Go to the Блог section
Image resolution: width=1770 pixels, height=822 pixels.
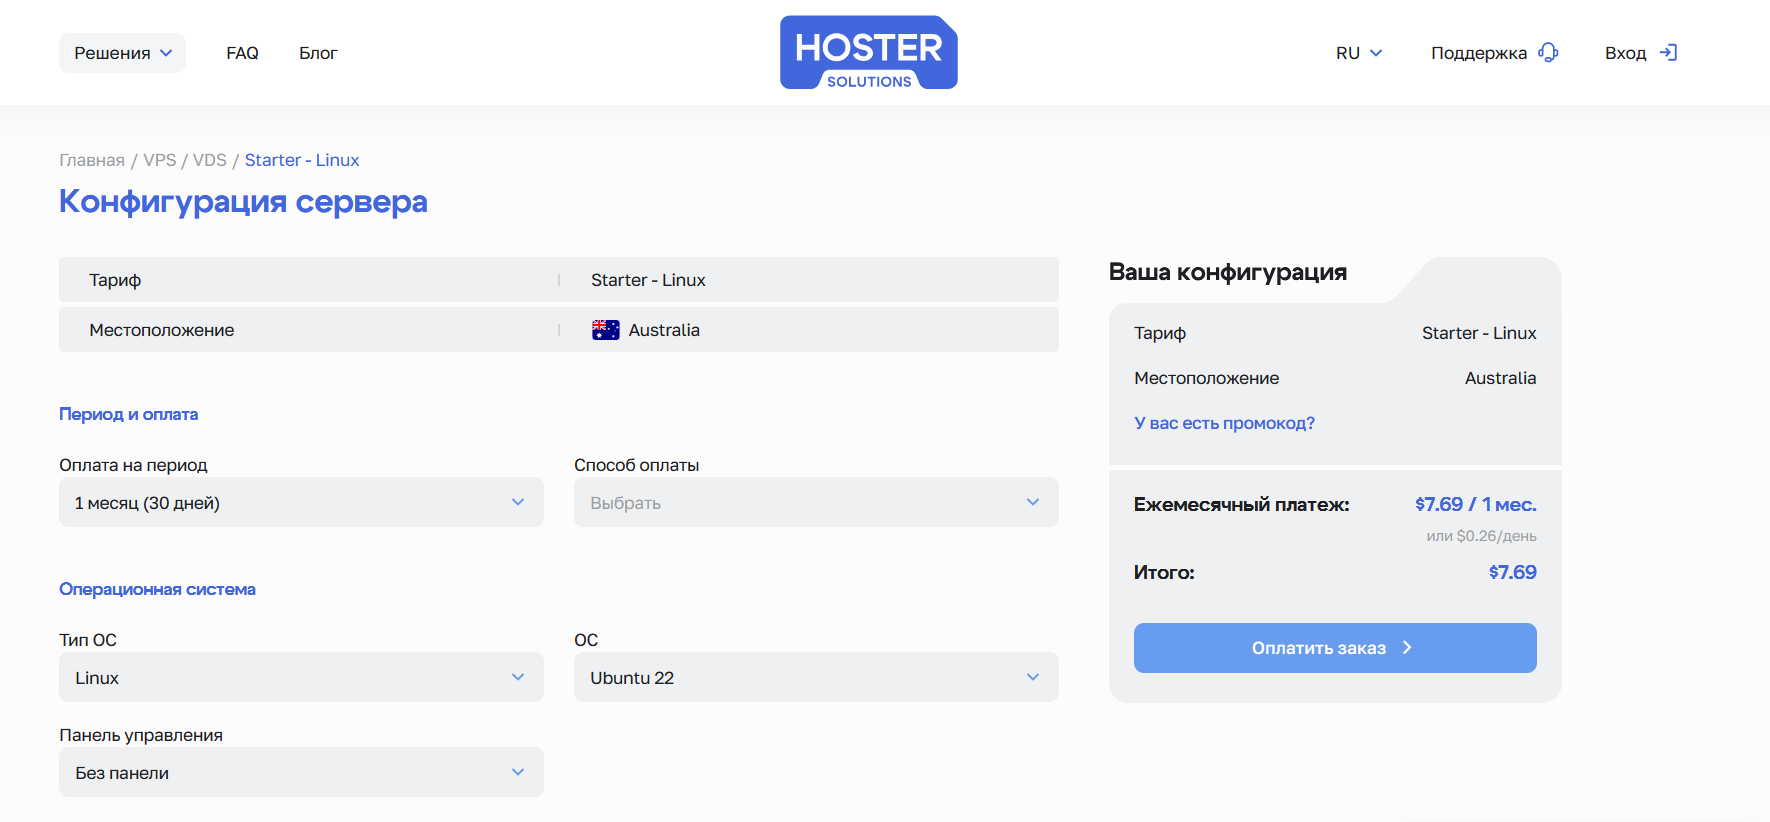pos(318,53)
